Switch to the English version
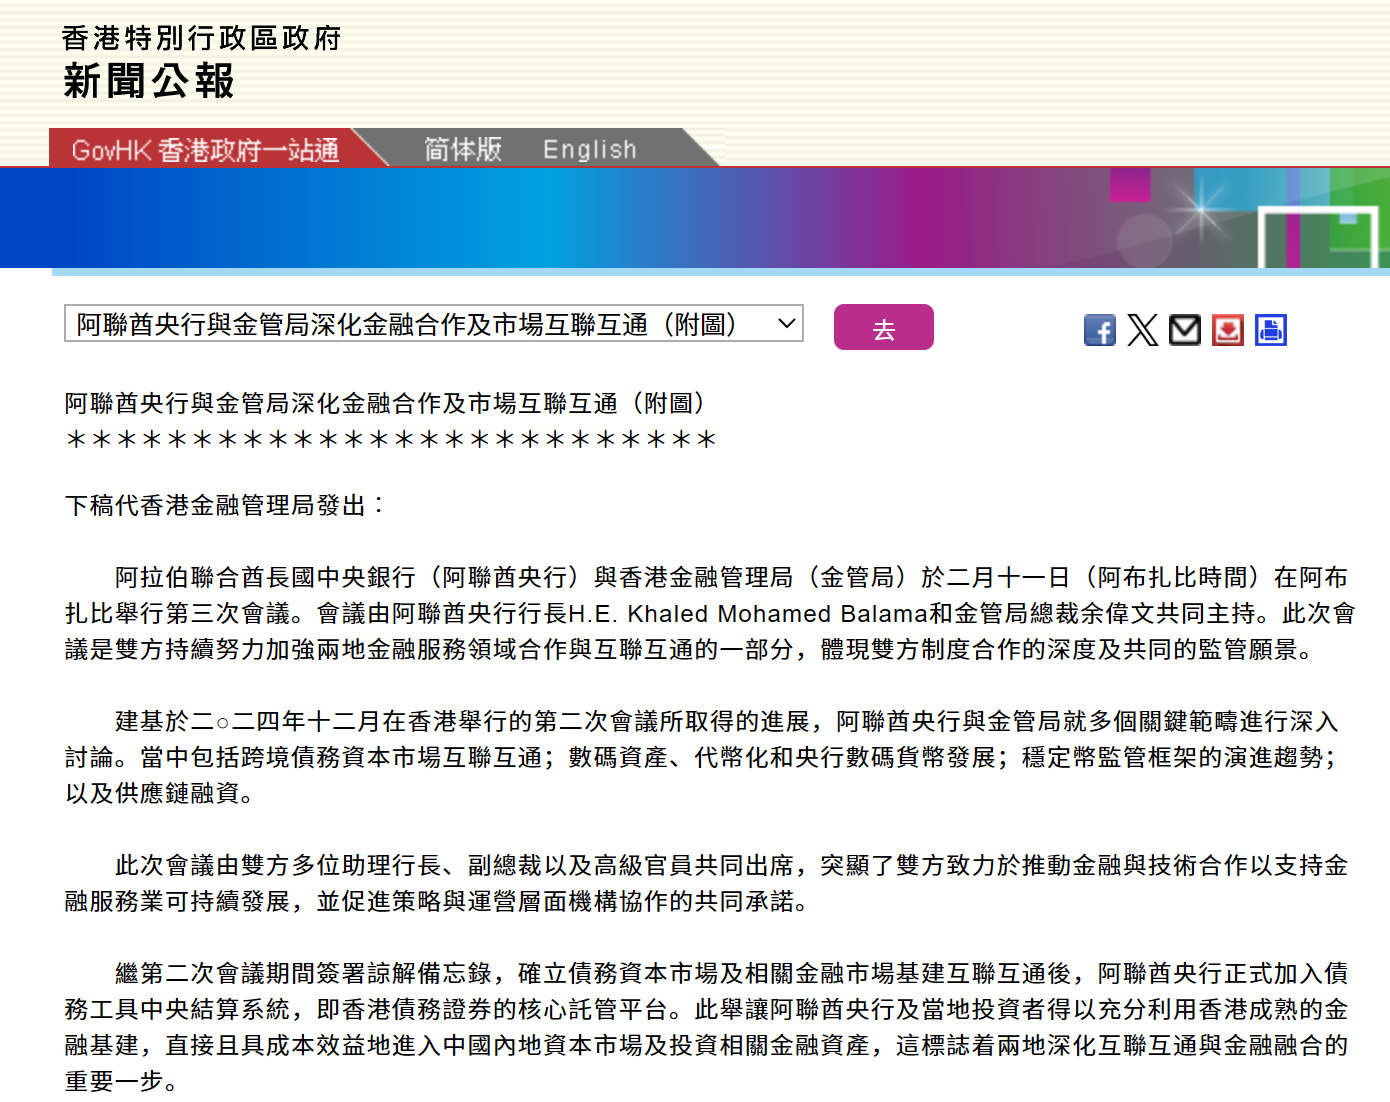This screenshot has width=1390, height=1102. coord(589,150)
